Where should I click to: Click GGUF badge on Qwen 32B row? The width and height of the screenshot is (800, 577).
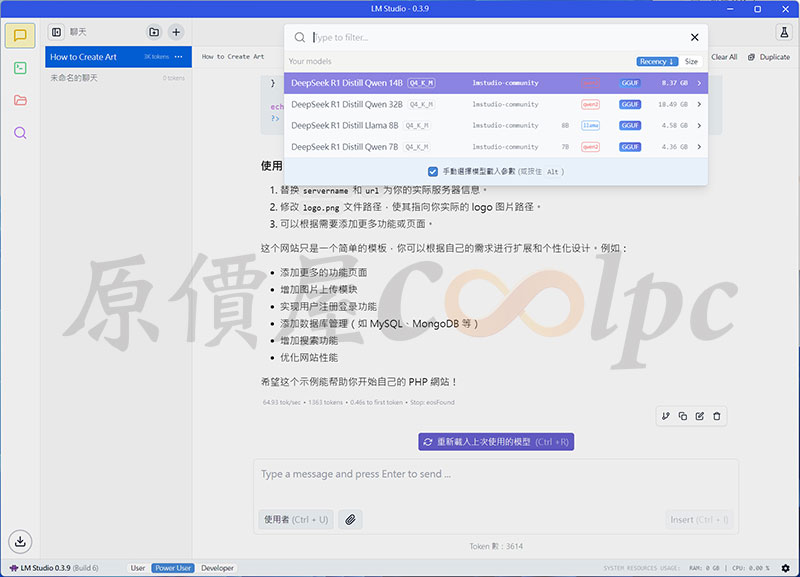(x=630, y=105)
